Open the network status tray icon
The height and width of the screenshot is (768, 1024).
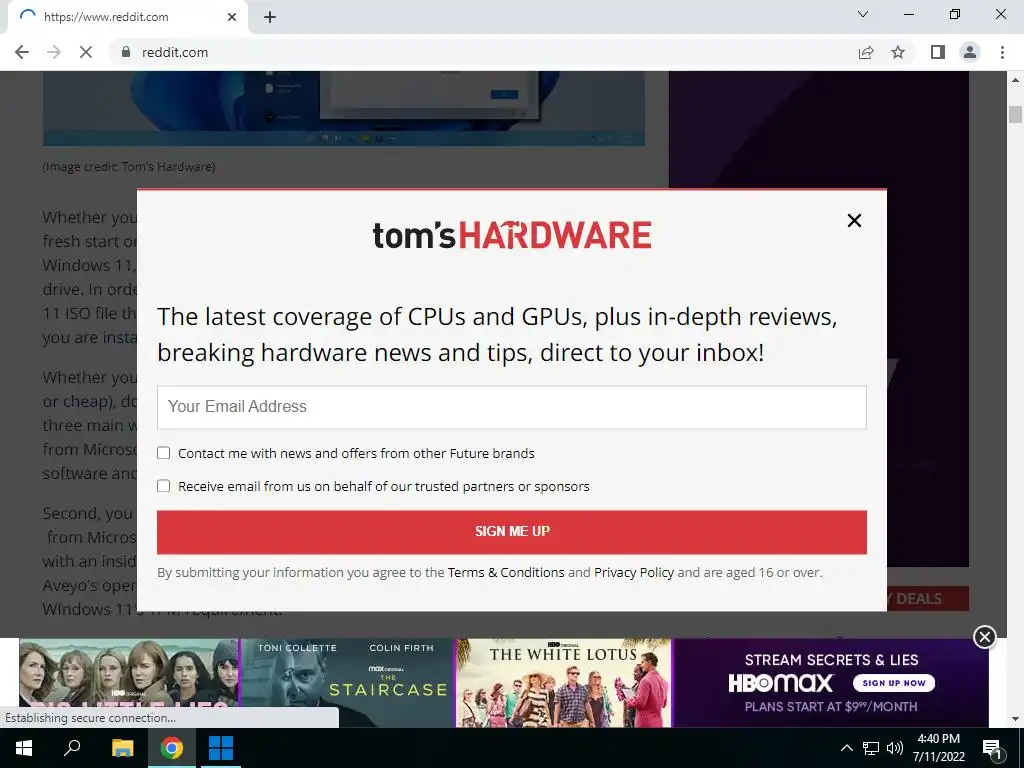pyautogui.click(x=871, y=748)
